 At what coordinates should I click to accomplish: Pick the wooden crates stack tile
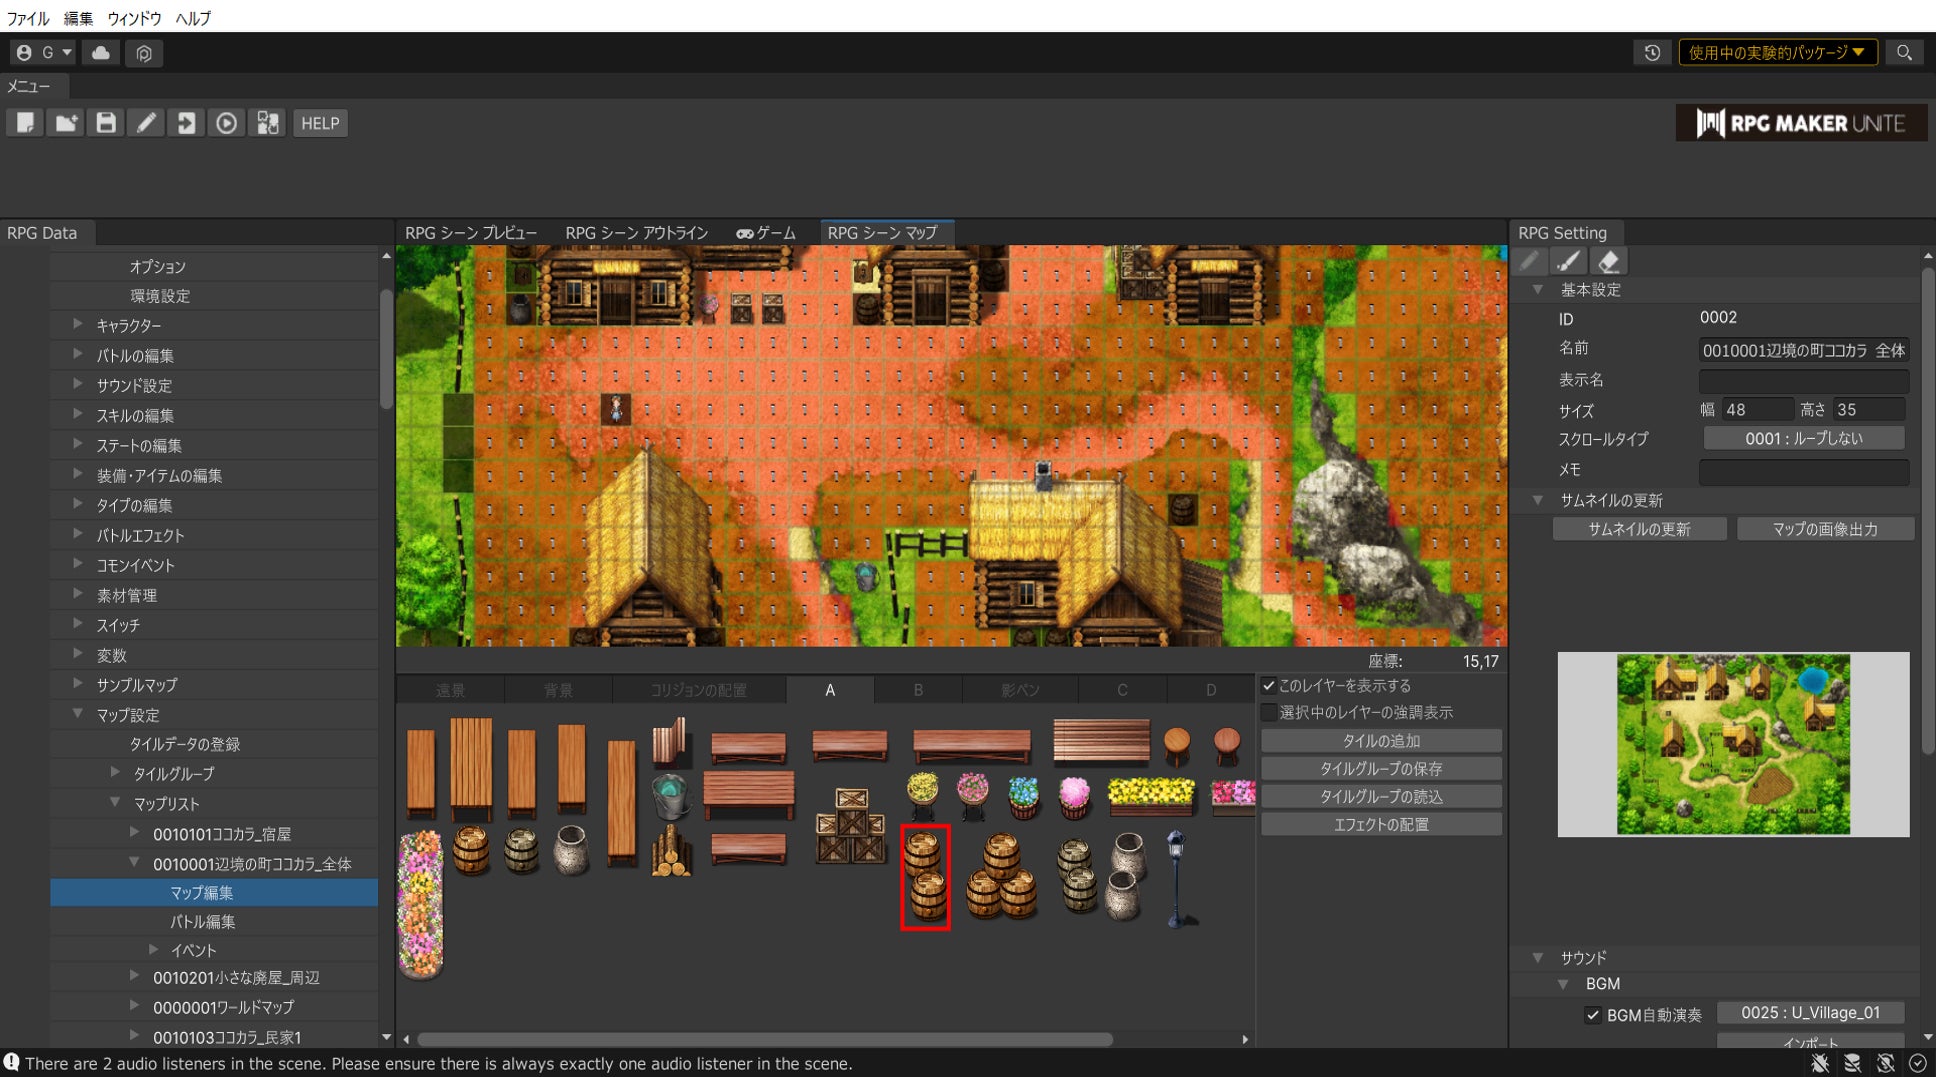851,826
